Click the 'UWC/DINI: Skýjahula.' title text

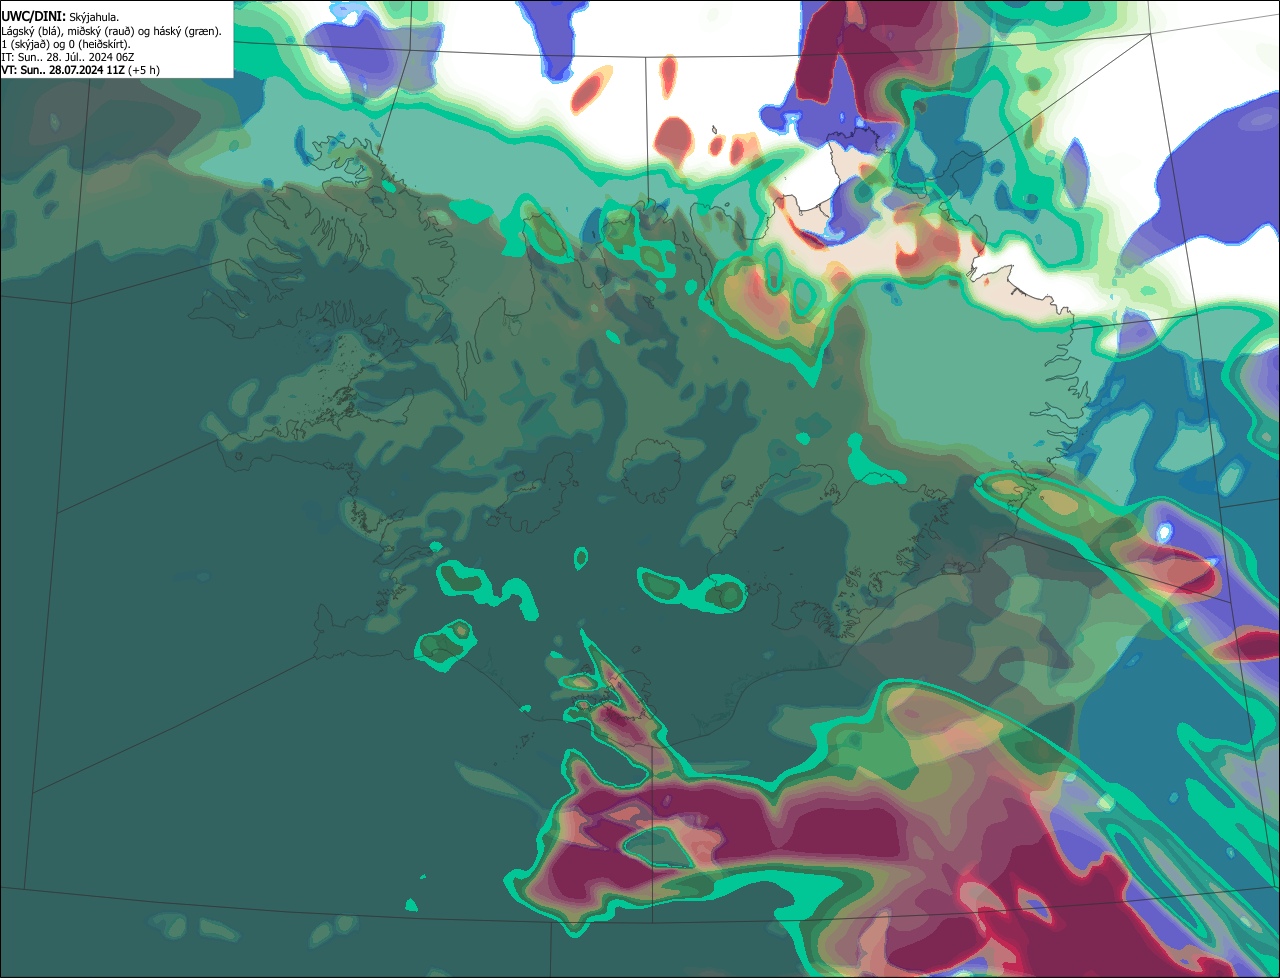[x=60, y=17]
